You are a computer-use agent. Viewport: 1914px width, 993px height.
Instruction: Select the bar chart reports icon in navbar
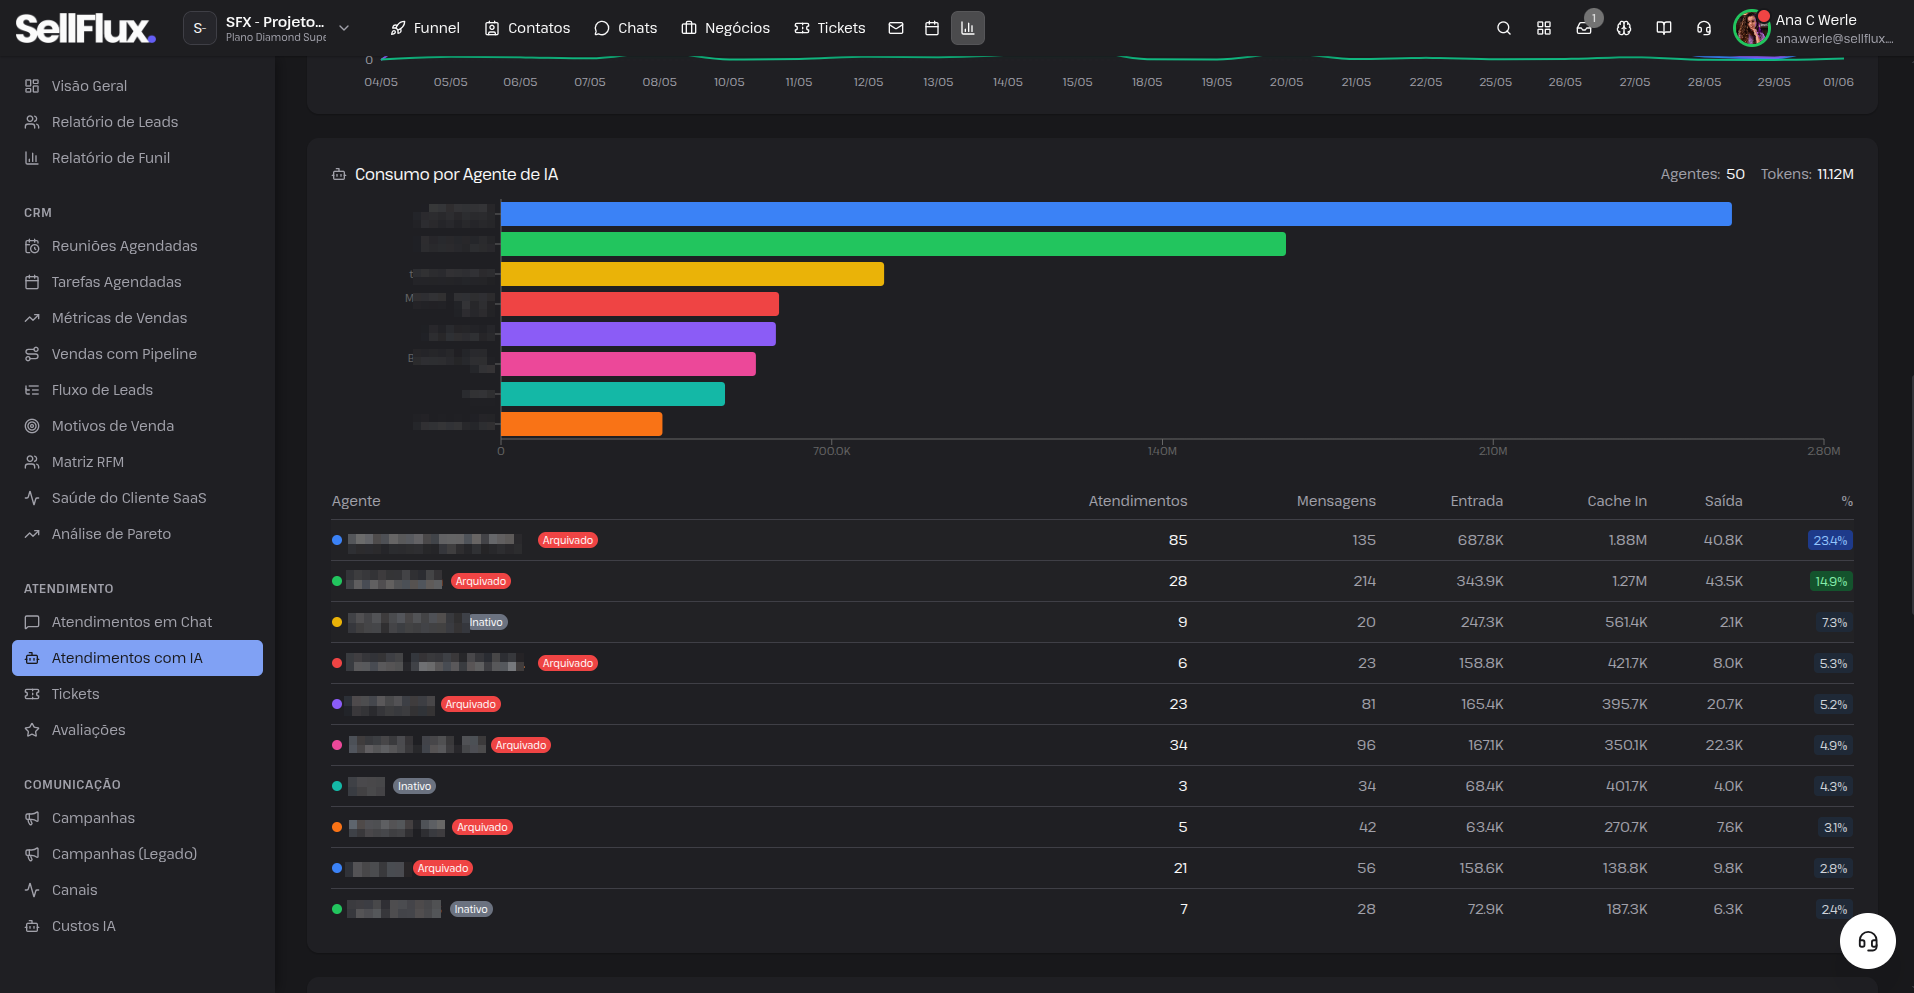(967, 28)
